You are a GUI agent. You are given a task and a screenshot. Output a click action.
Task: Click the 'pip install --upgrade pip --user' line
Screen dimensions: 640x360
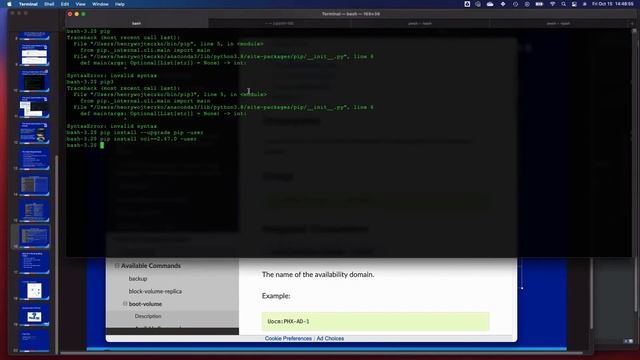(135, 133)
